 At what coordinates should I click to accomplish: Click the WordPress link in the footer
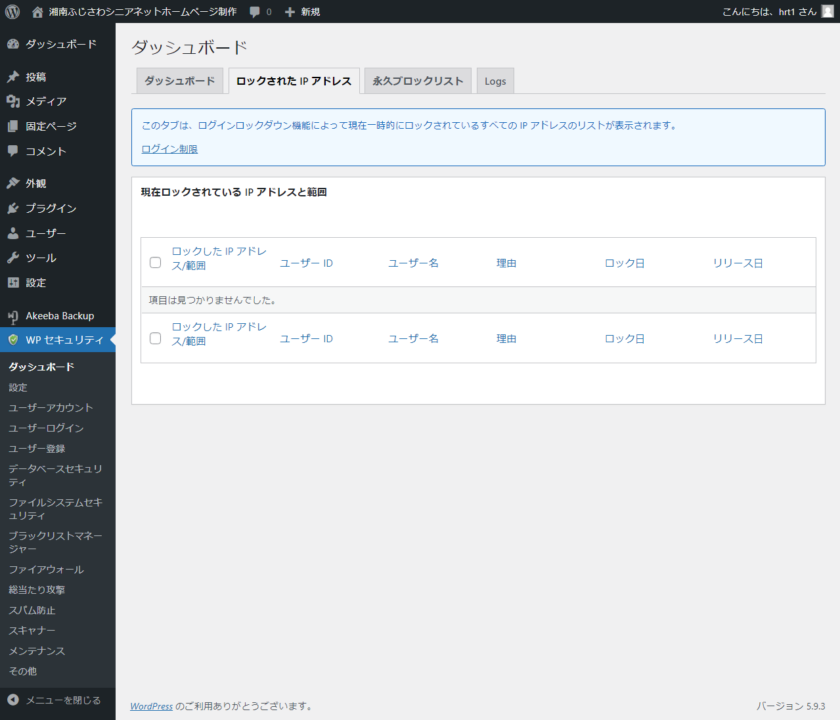point(151,706)
